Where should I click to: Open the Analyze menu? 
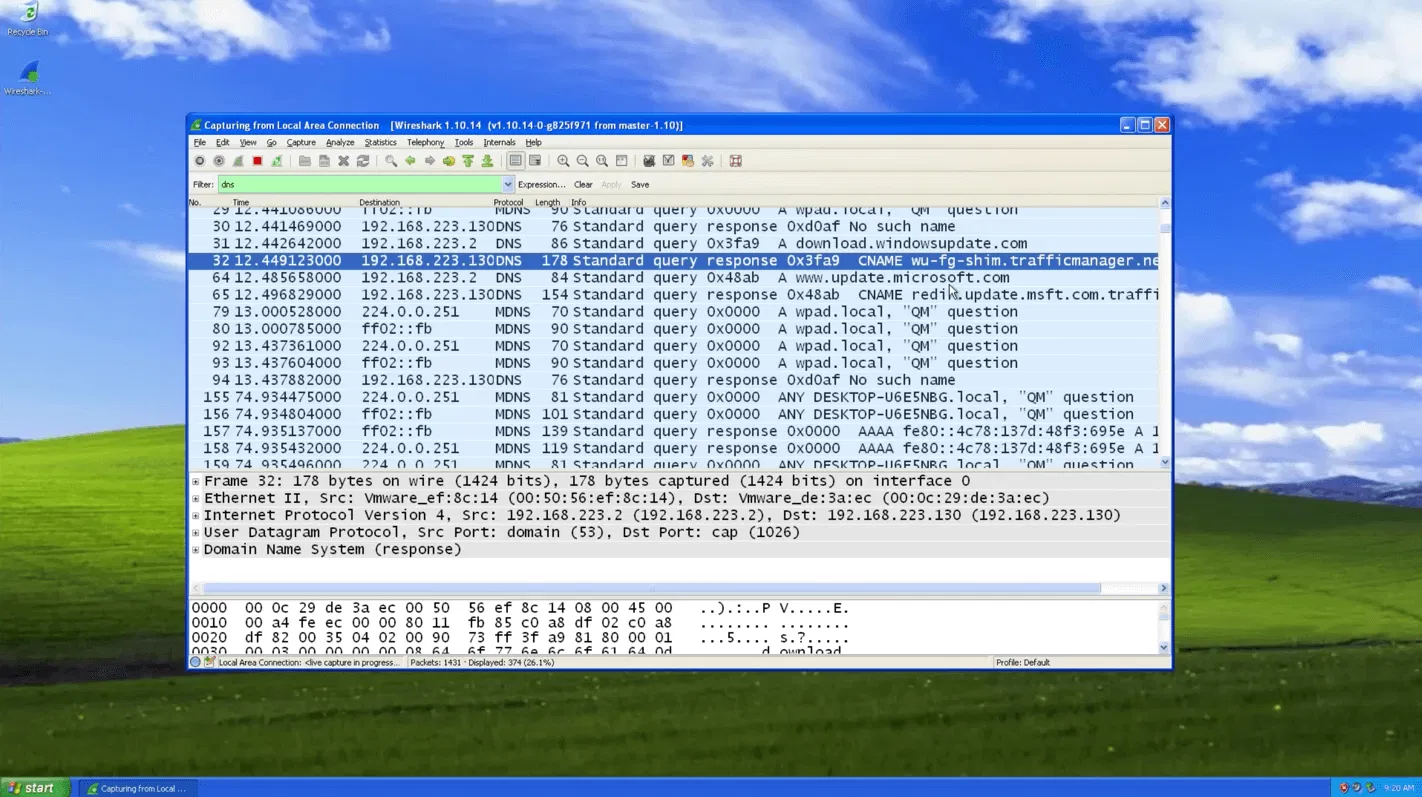(340, 143)
